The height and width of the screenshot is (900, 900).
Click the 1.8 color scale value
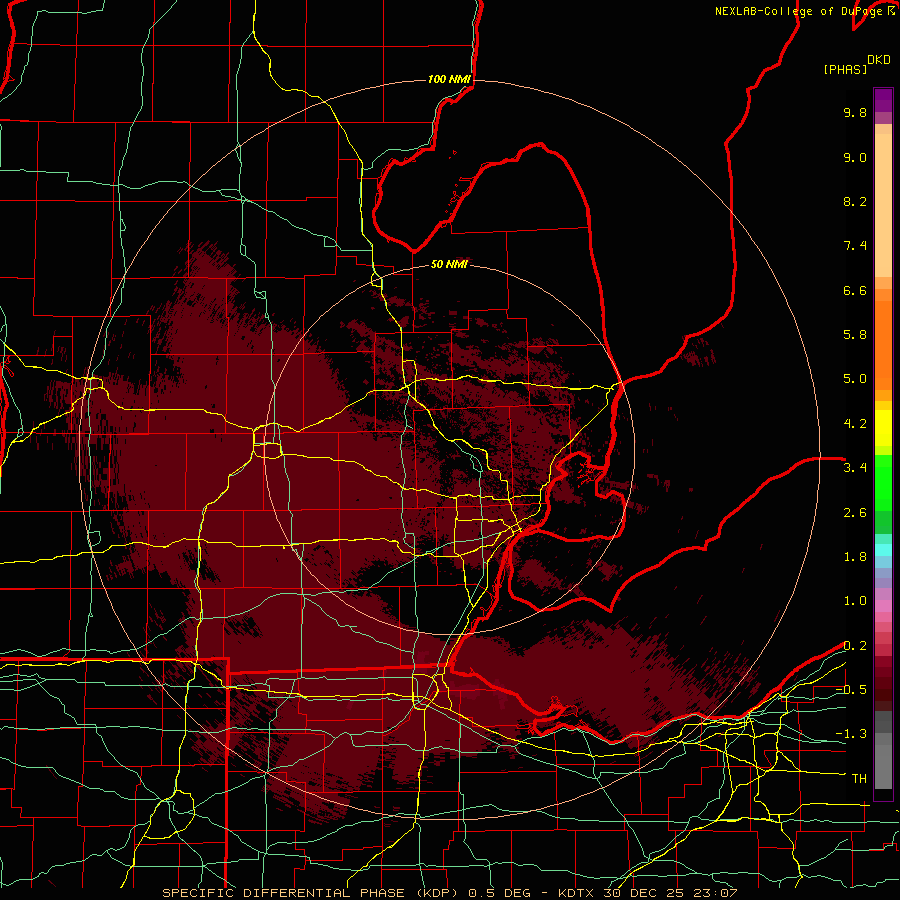(x=855, y=557)
